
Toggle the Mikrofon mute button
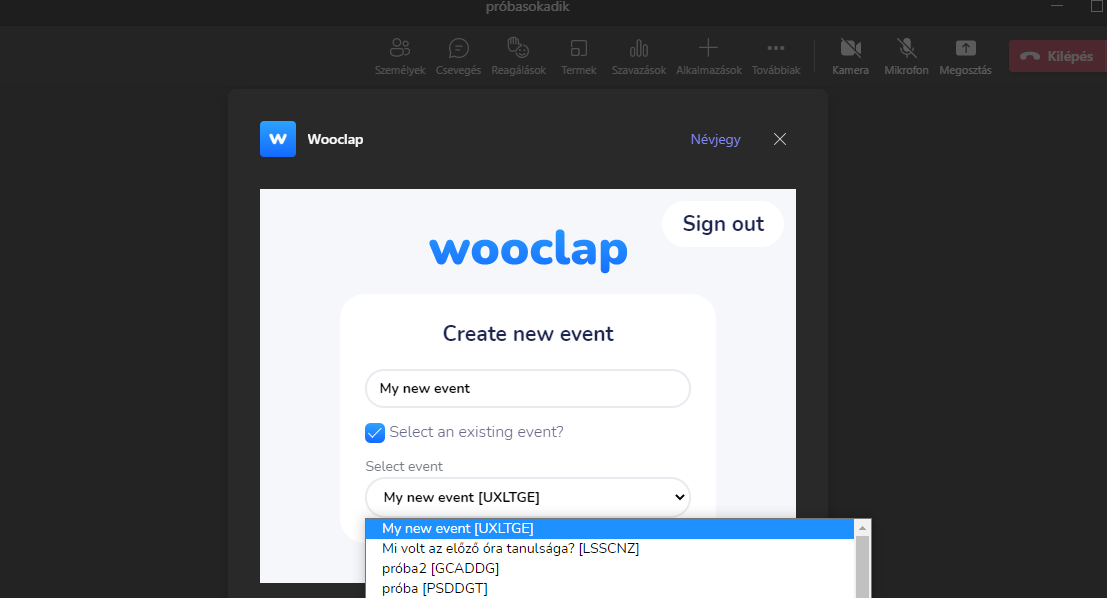pyautogui.click(x=906, y=56)
